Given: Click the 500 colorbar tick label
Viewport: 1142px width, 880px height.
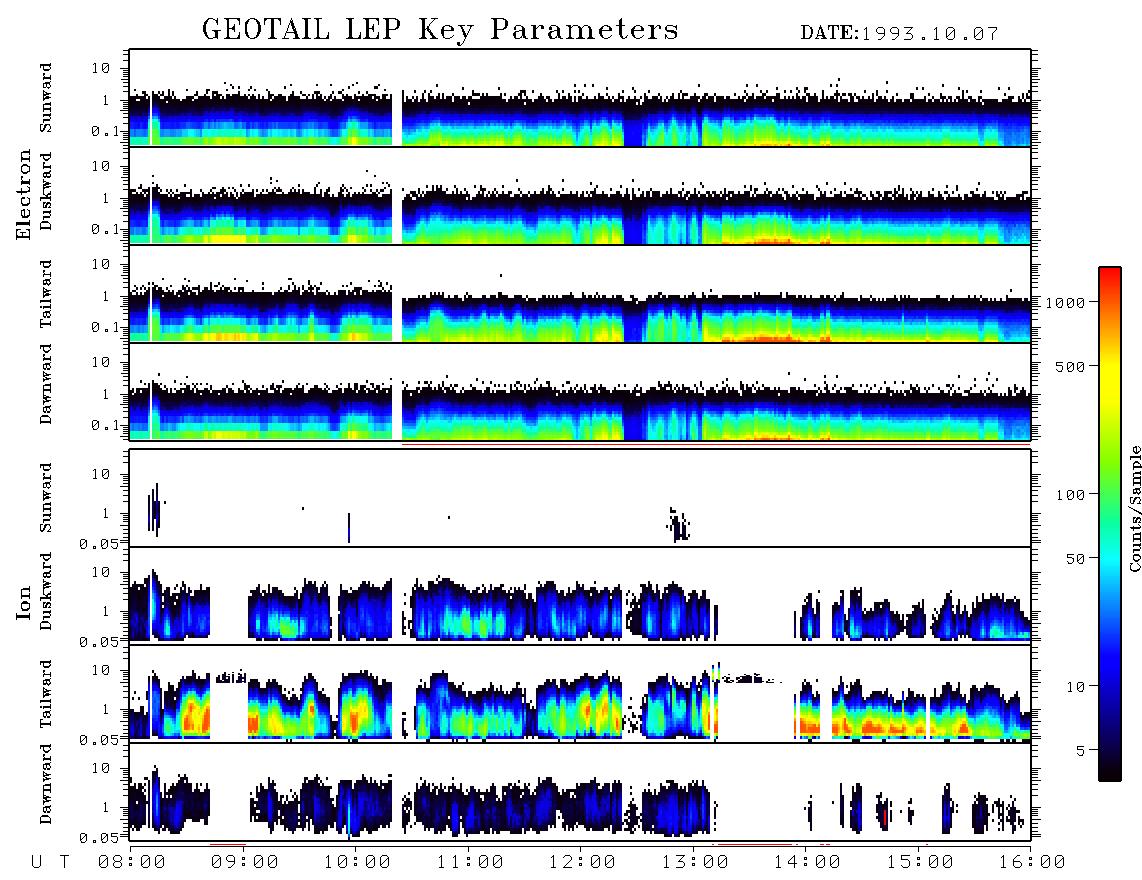Looking at the screenshot, I should 1071,366.
